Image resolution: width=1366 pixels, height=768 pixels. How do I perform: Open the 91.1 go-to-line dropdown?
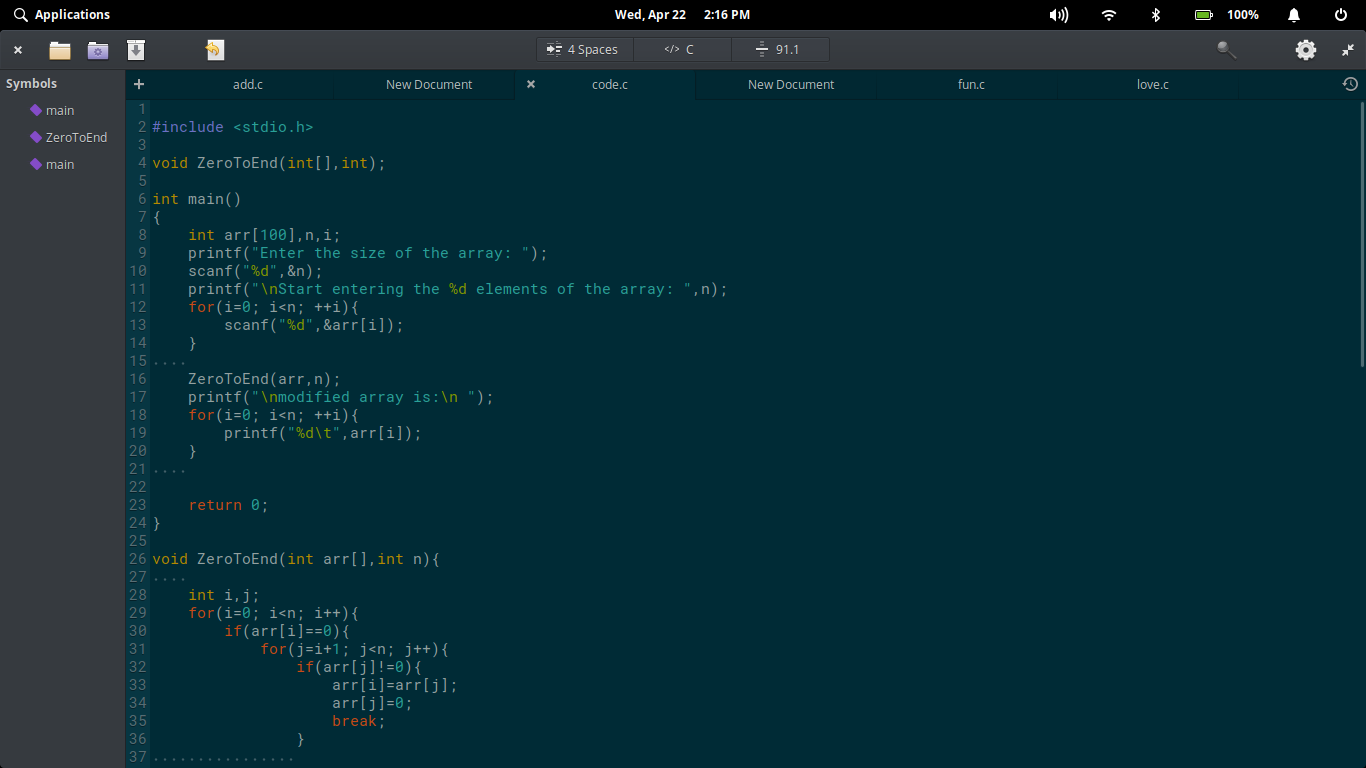780,49
